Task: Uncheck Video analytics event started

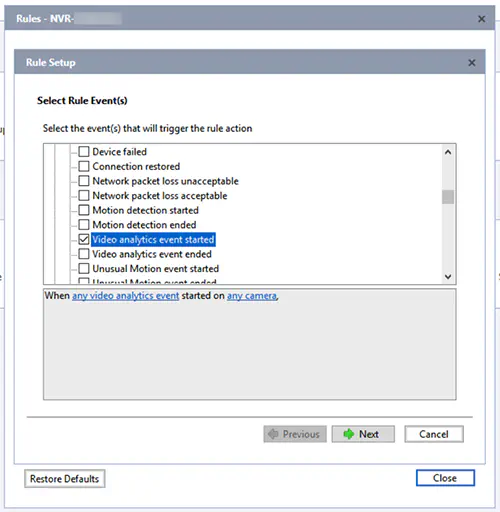Action: [x=84, y=240]
